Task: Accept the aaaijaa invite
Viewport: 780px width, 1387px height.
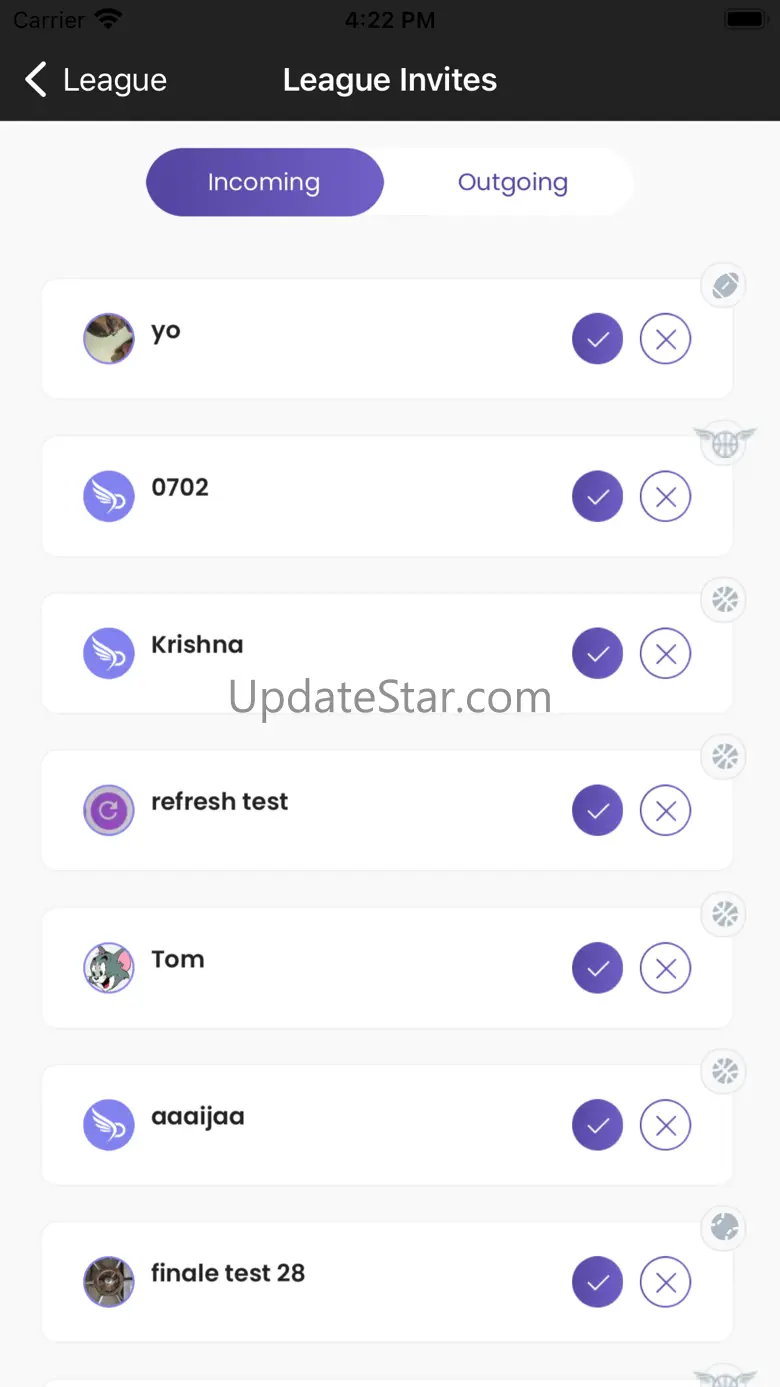Action: click(597, 1125)
